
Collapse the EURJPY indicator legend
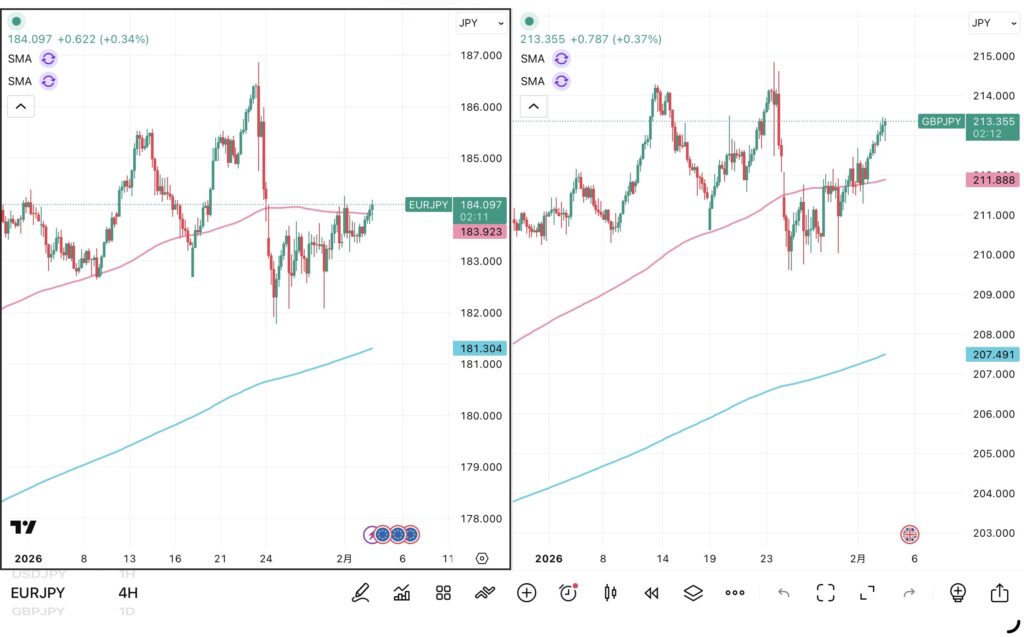click(21, 106)
